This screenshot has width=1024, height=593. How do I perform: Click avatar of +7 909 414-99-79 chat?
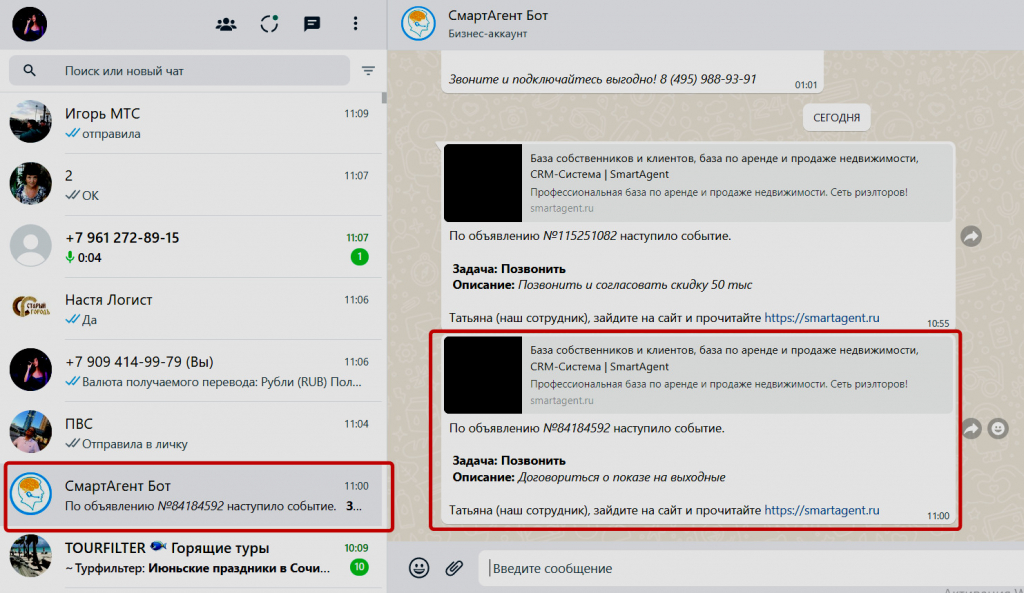pyautogui.click(x=30, y=370)
